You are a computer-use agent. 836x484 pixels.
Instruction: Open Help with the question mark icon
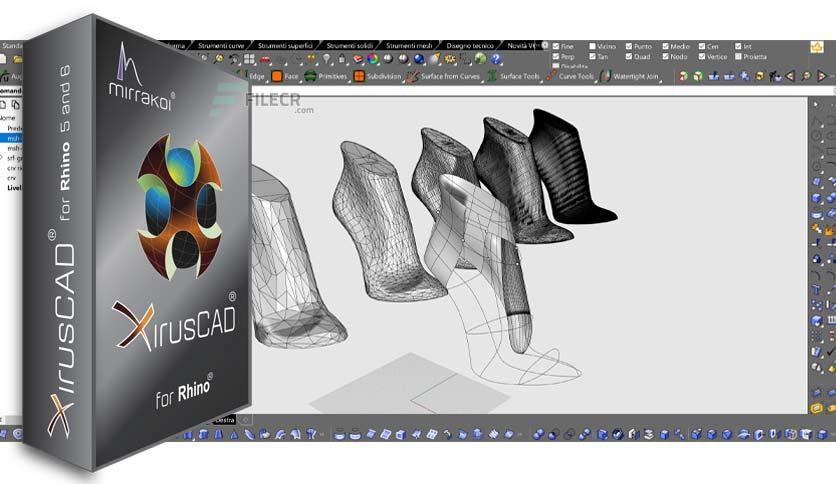pyautogui.click(x=496, y=59)
